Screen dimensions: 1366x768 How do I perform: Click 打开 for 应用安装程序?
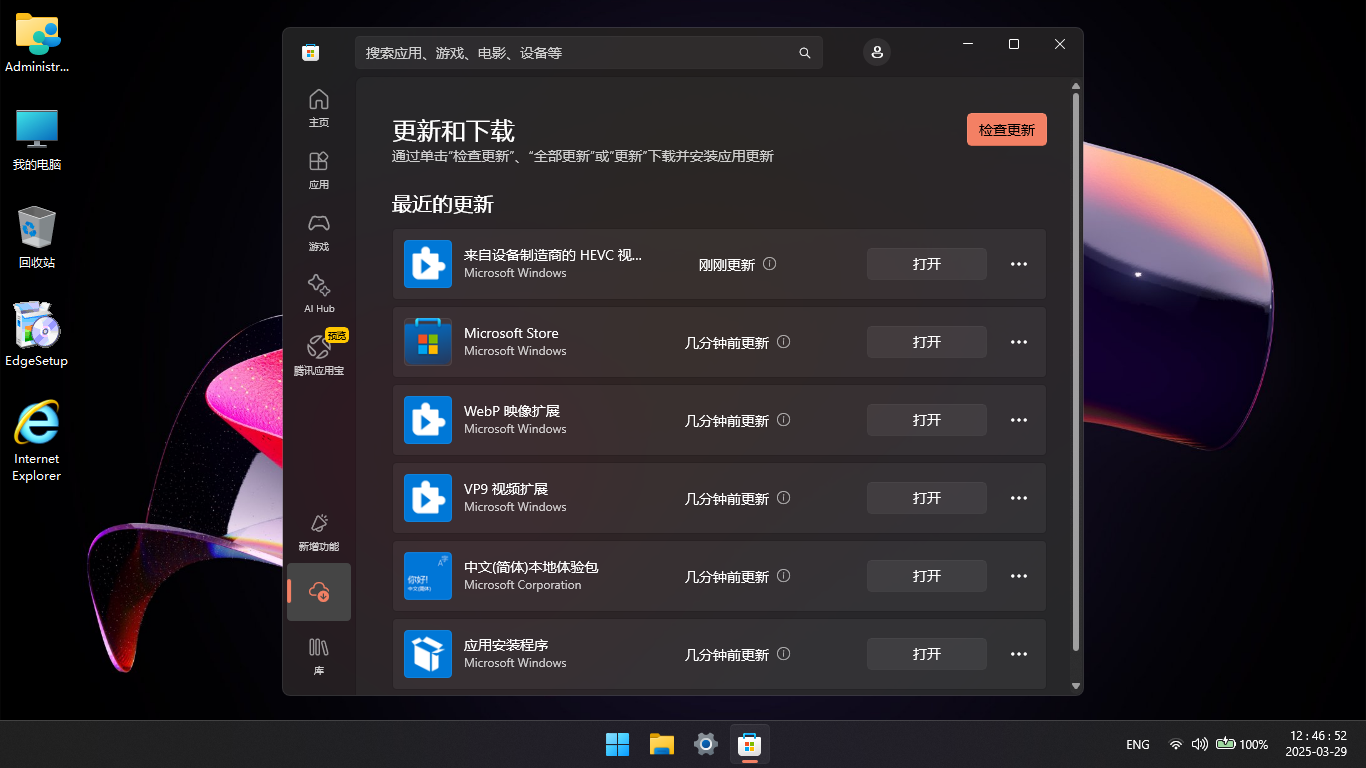(x=927, y=654)
